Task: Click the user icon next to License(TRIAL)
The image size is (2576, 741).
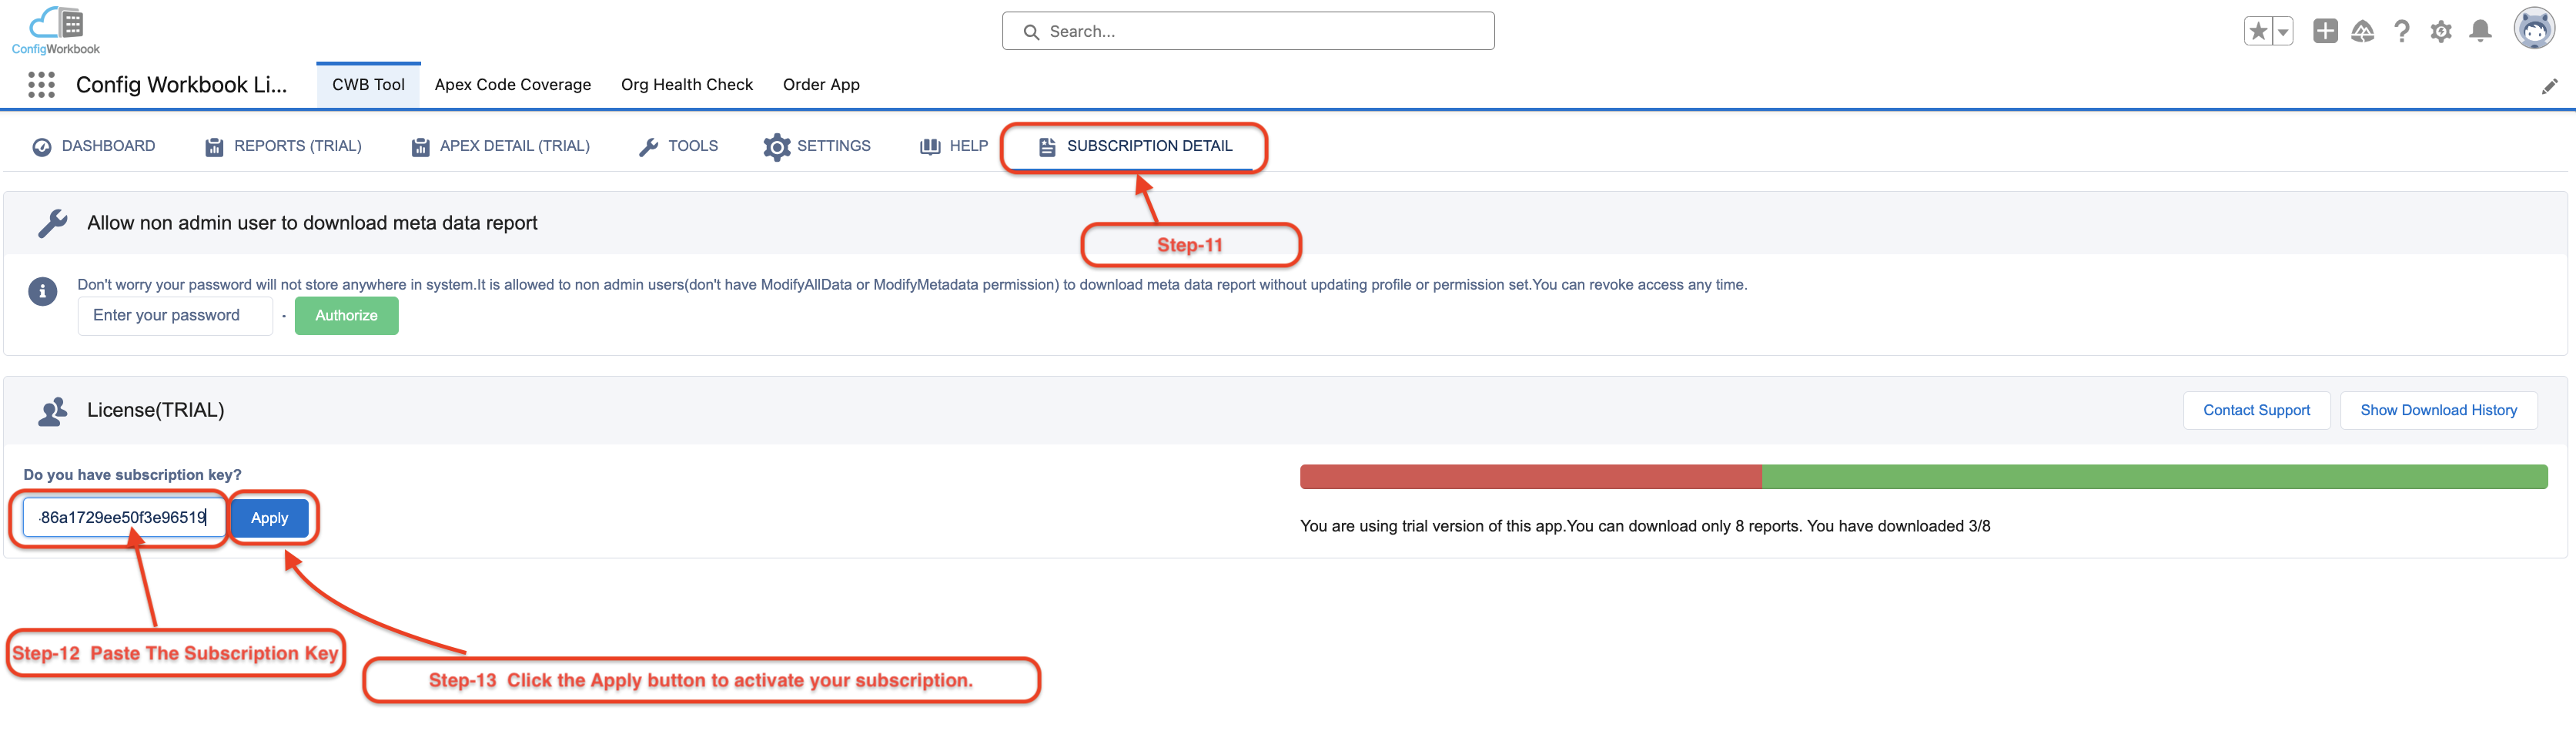Action: [x=52, y=411]
